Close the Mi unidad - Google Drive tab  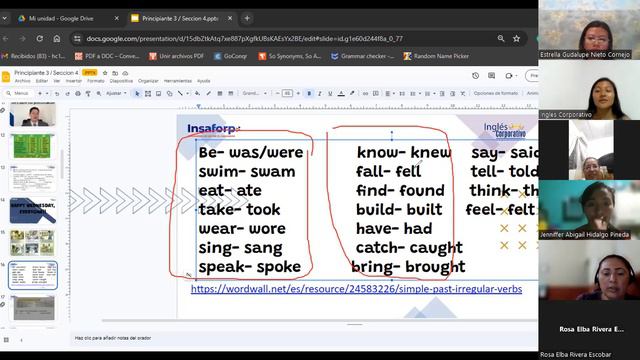point(116,18)
